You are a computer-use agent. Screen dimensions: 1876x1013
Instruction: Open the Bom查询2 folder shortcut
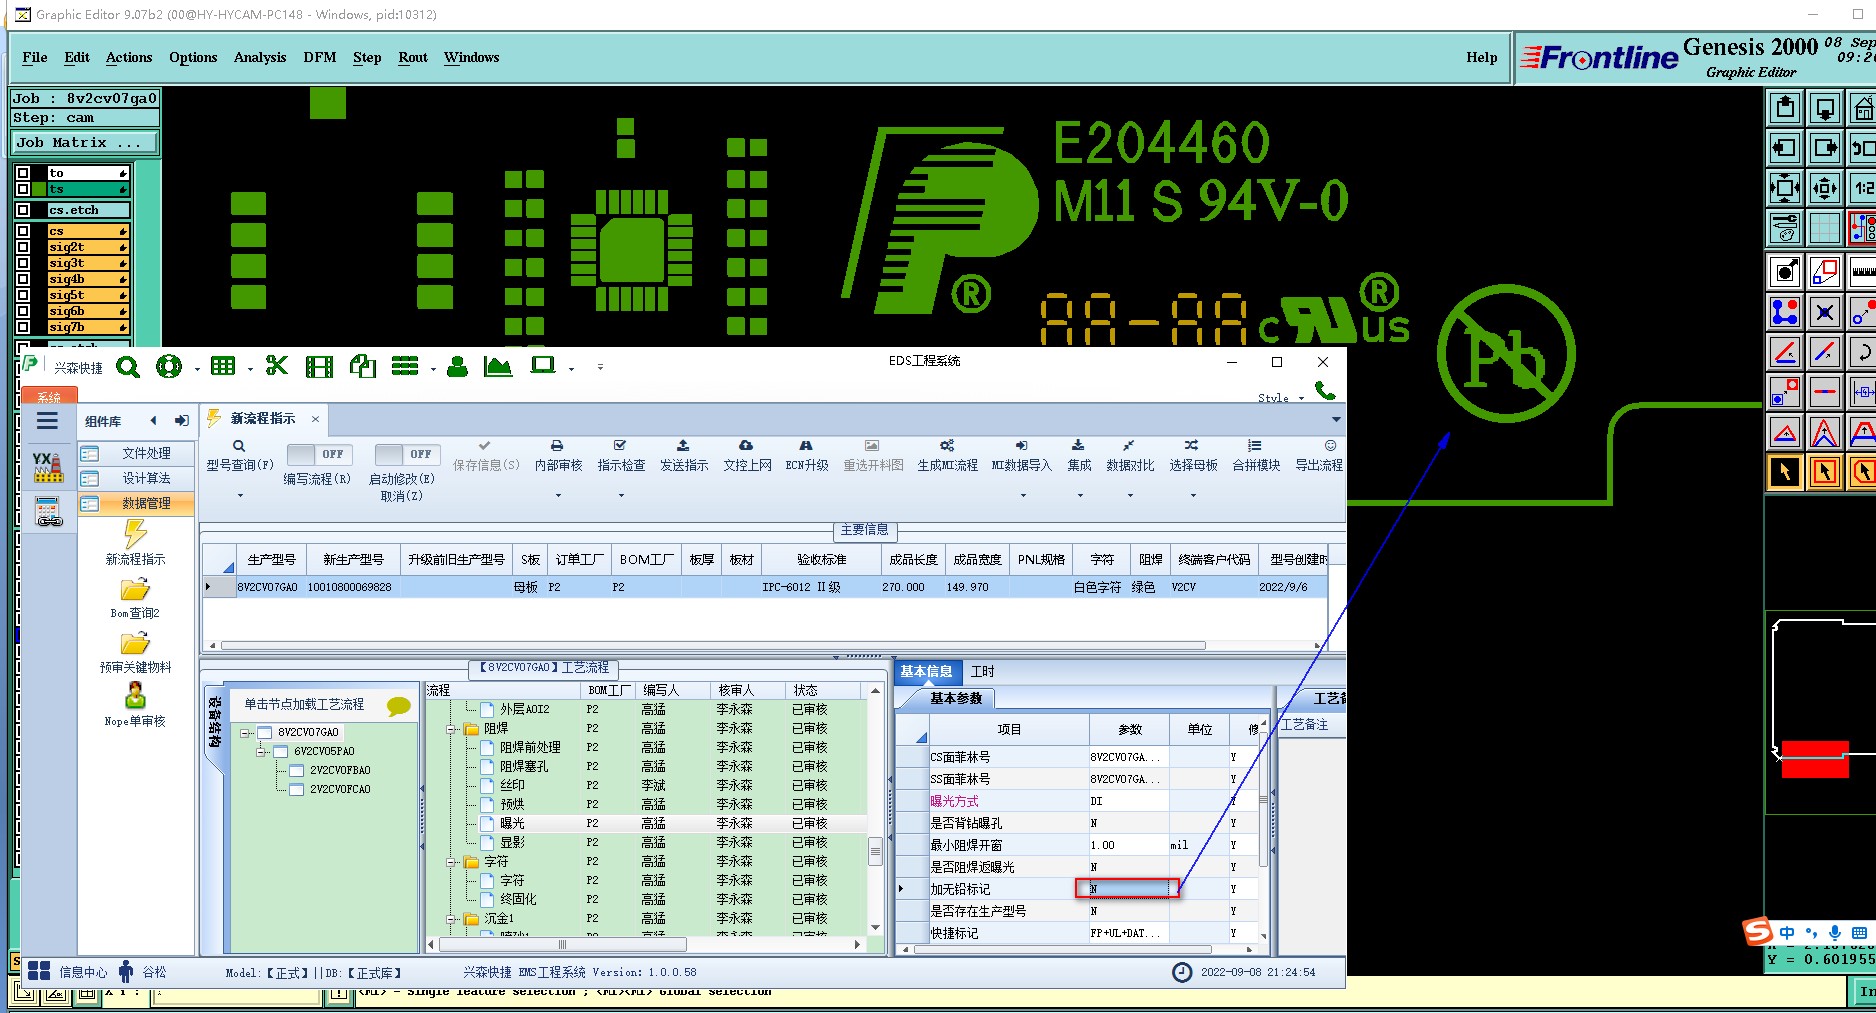click(x=135, y=598)
